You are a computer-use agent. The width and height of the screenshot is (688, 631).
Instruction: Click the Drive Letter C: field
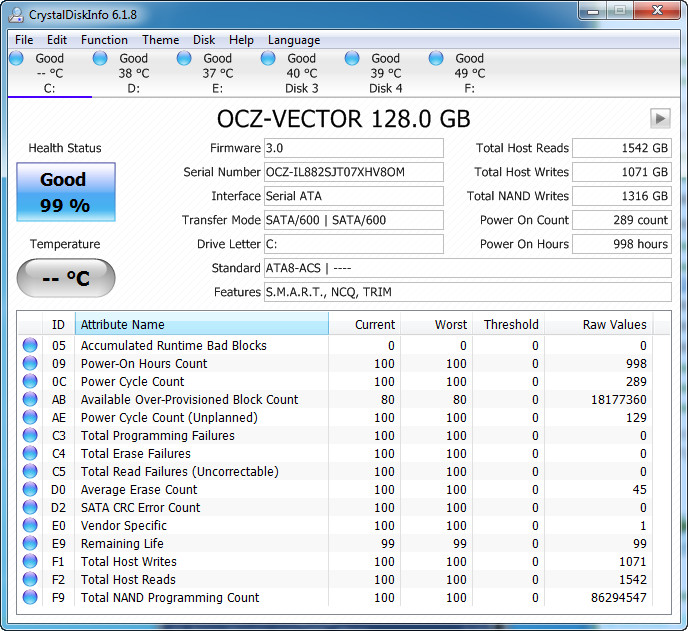(x=354, y=244)
